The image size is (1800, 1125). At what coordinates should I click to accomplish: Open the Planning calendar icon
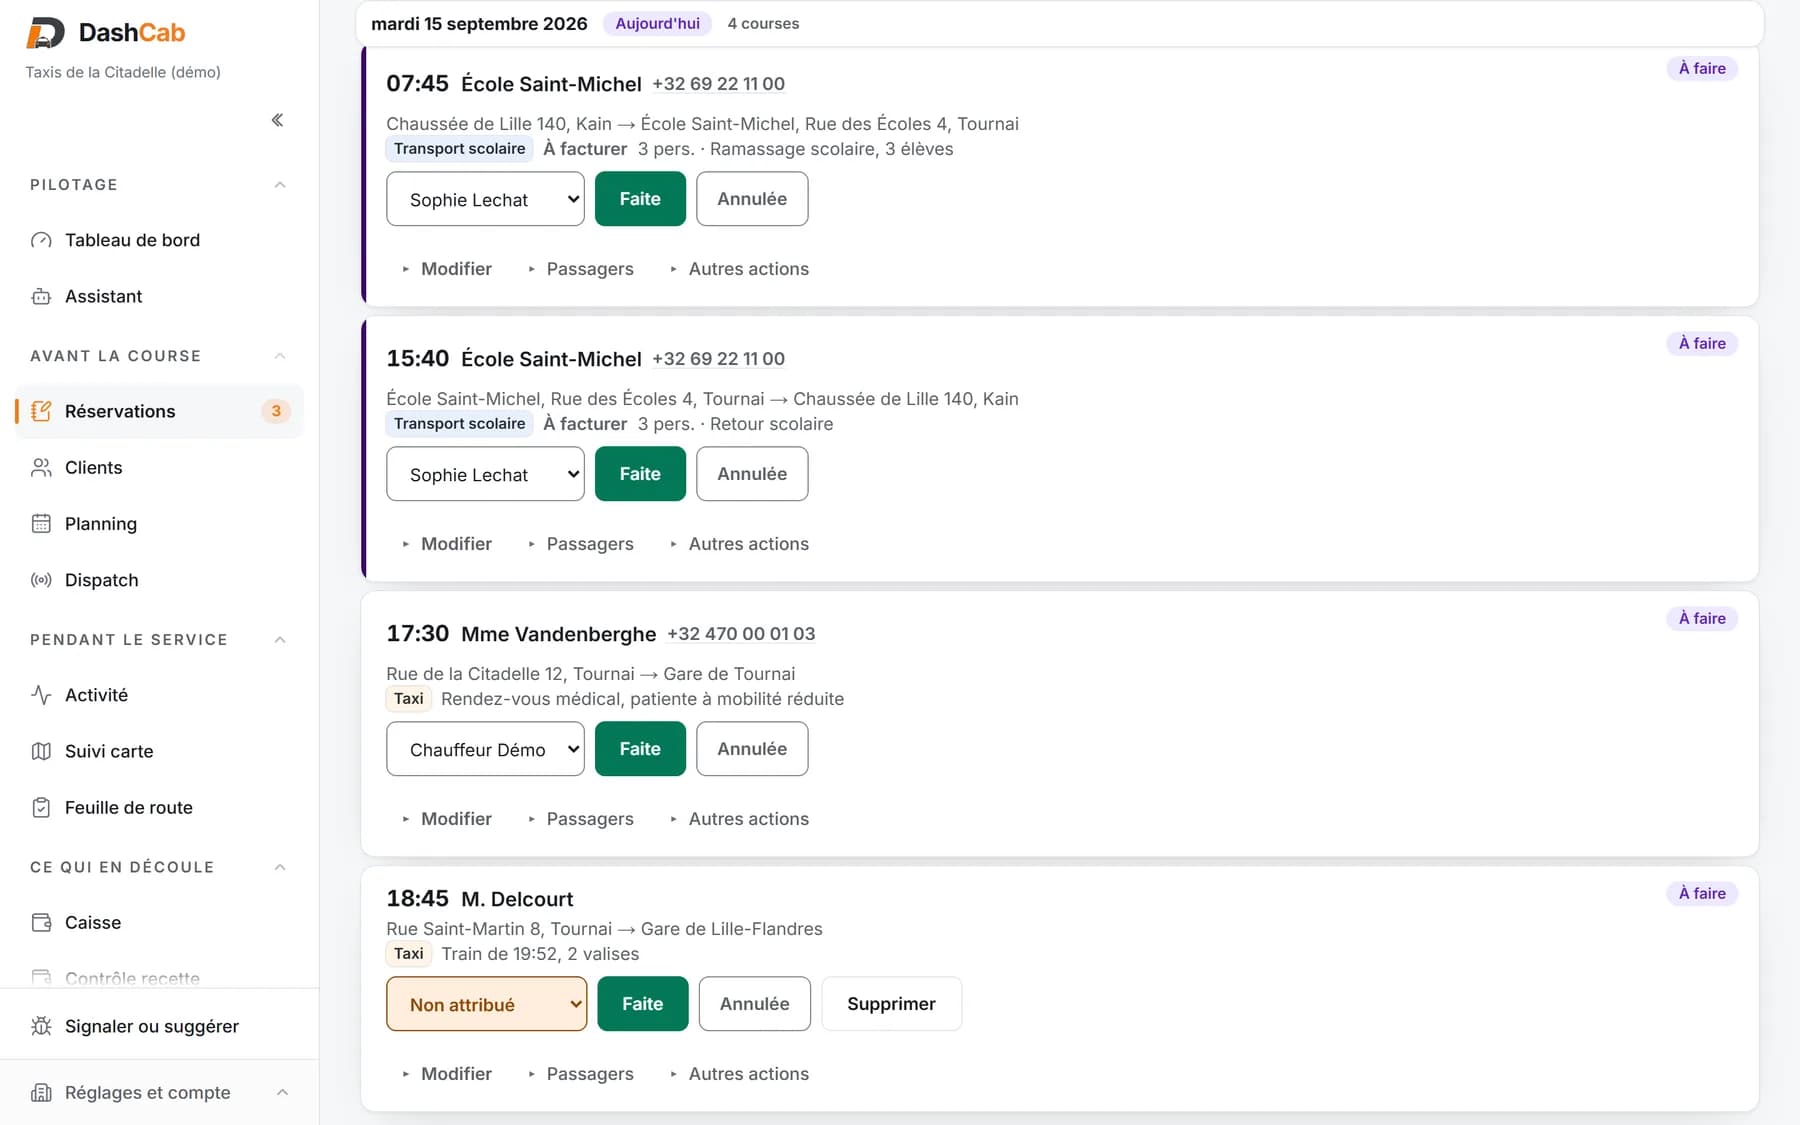point(41,524)
